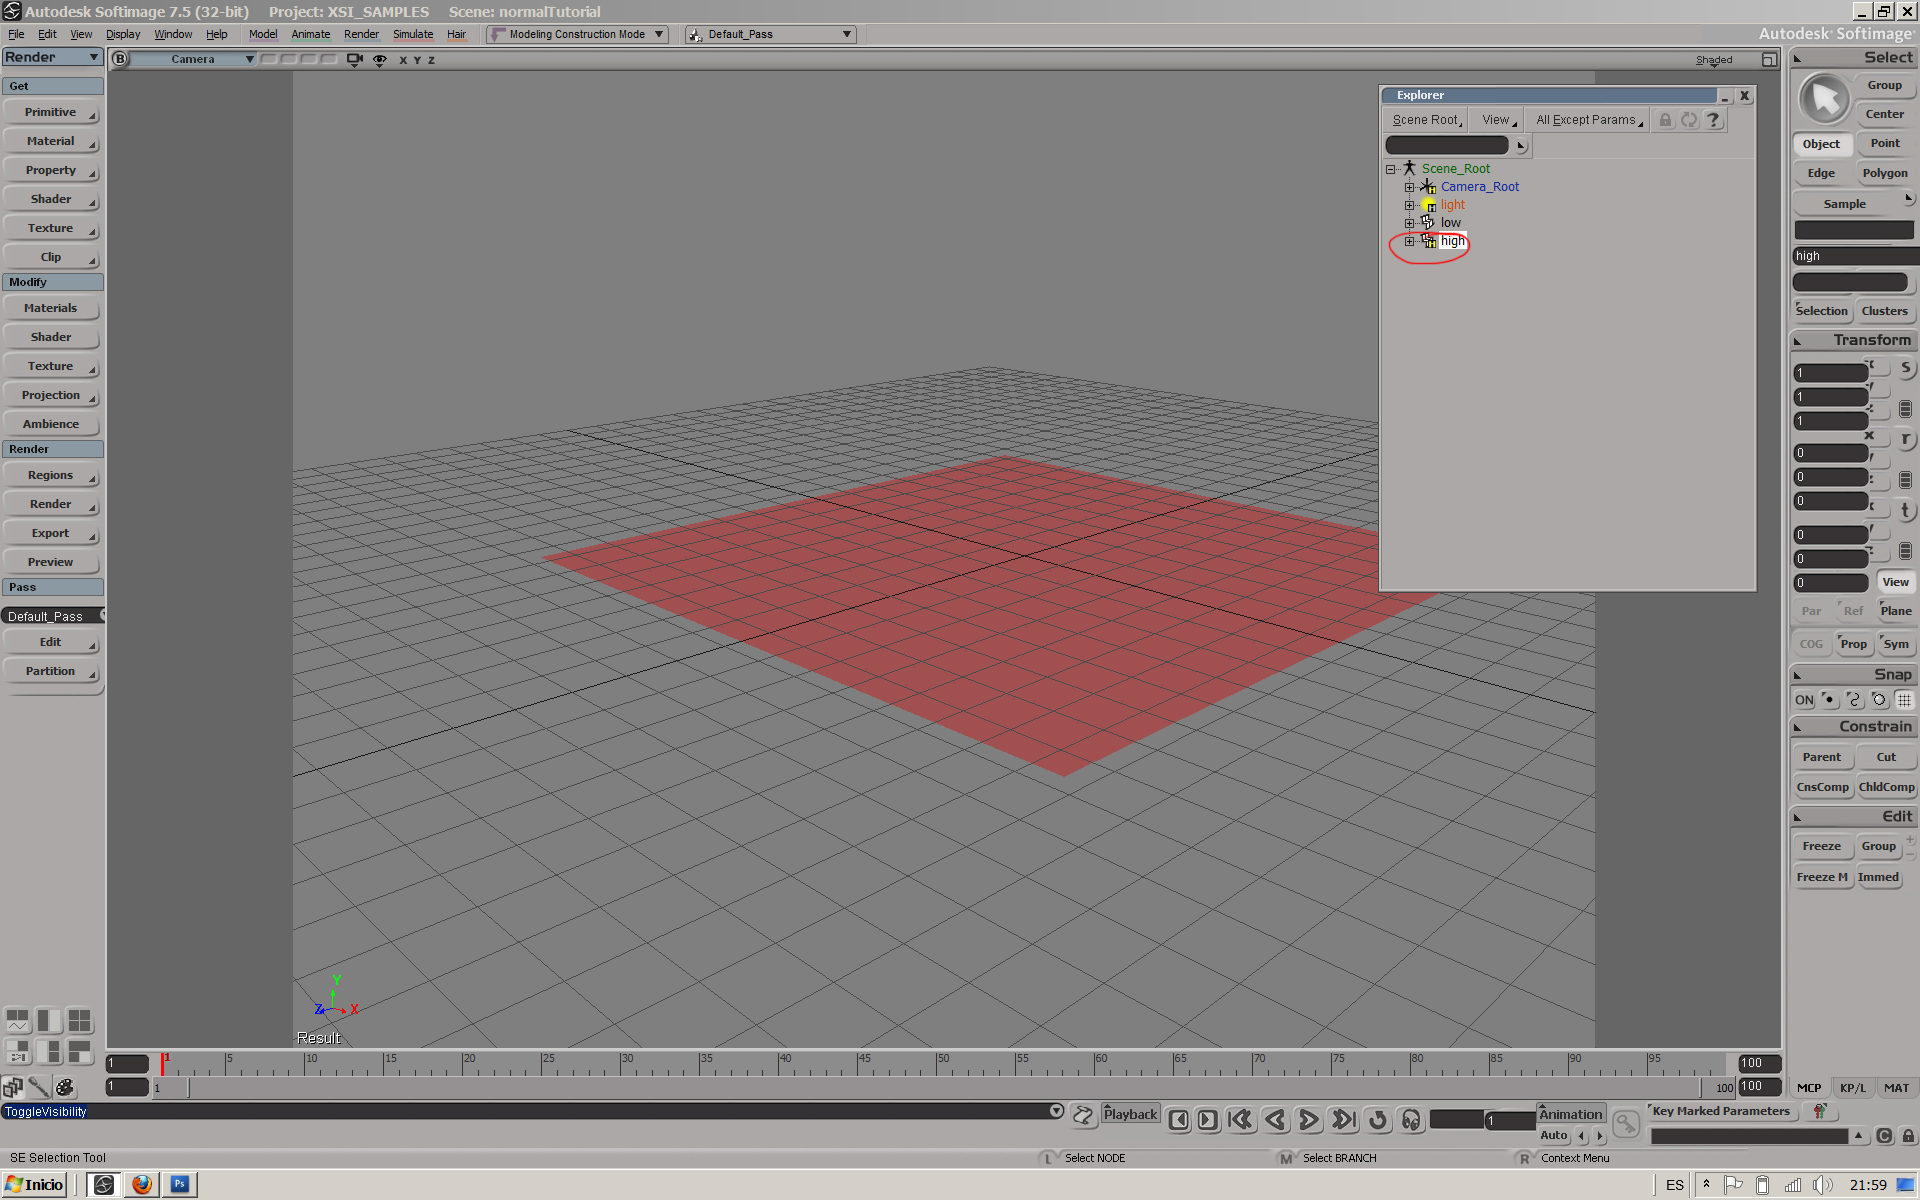Toggle snap to curves option
Screen dimensions: 1920x1200
pyautogui.click(x=1854, y=700)
